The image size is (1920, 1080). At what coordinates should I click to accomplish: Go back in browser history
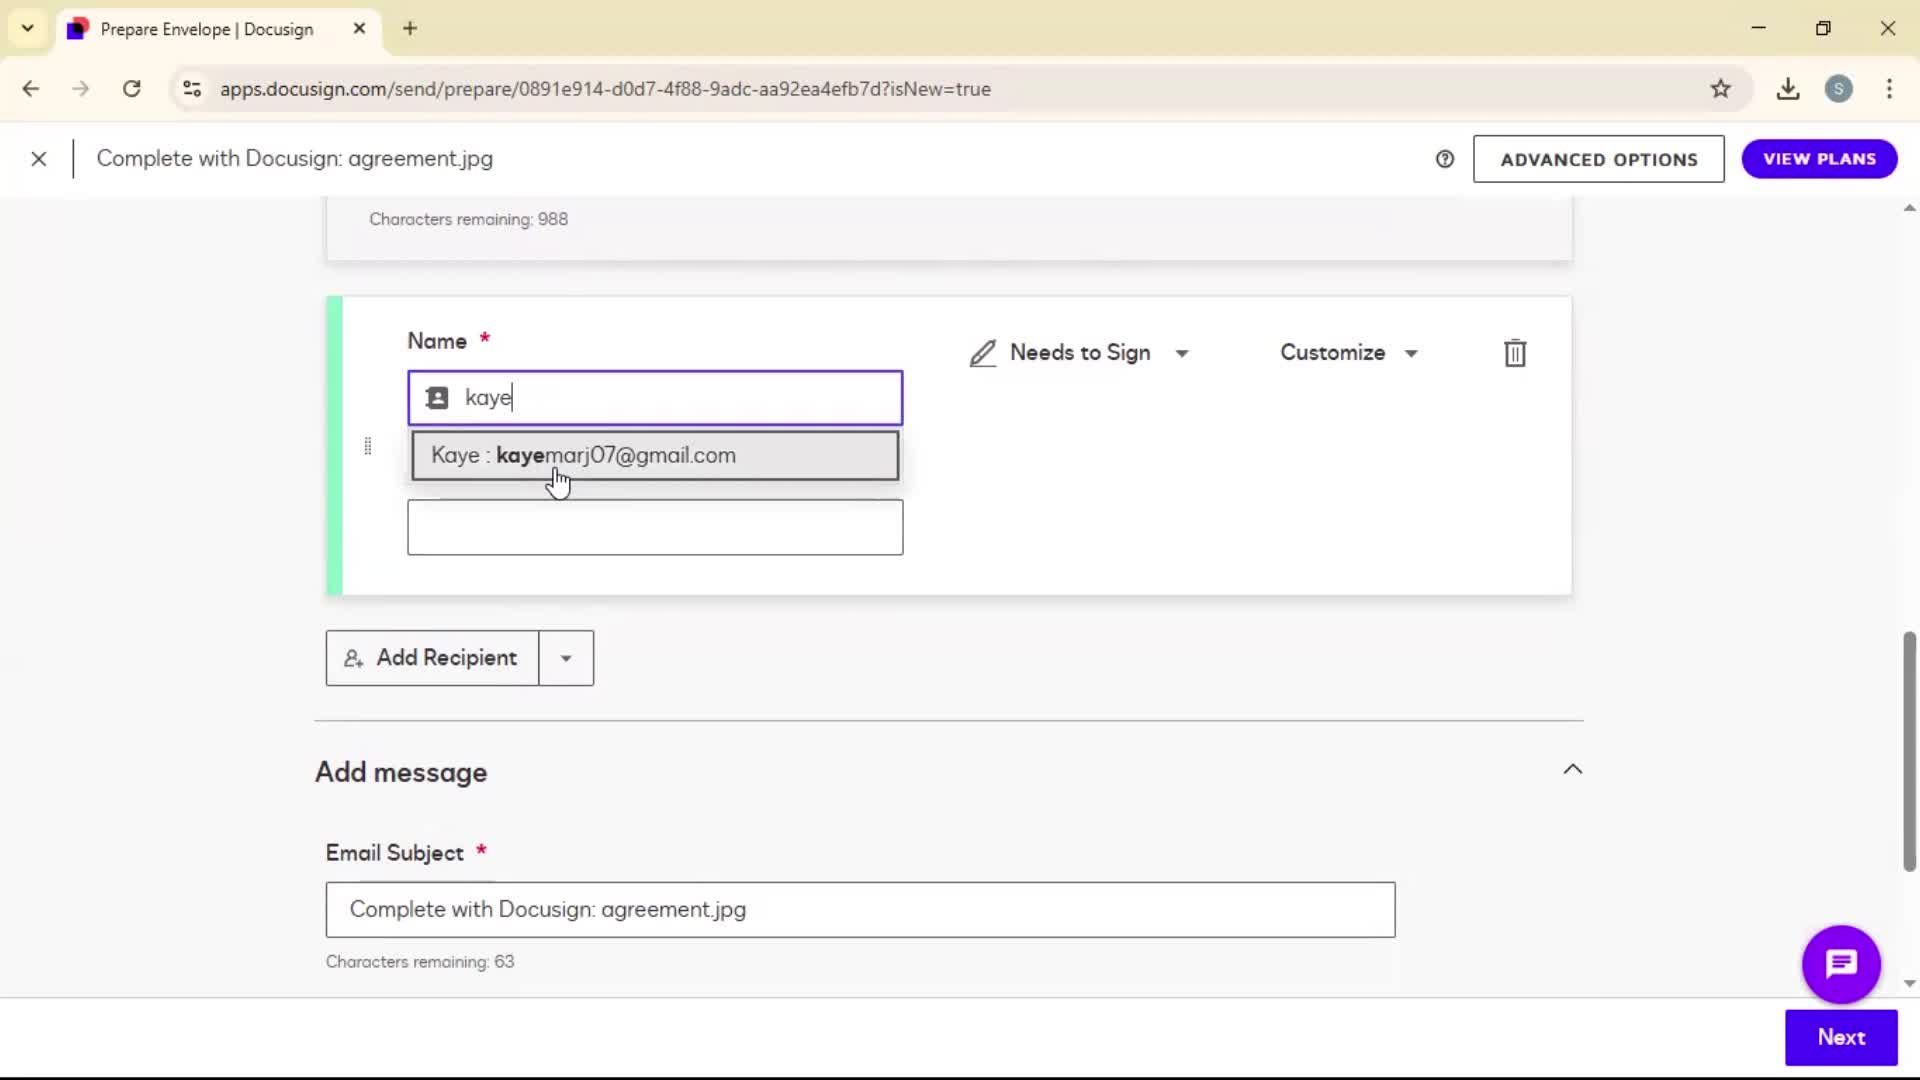coord(31,89)
